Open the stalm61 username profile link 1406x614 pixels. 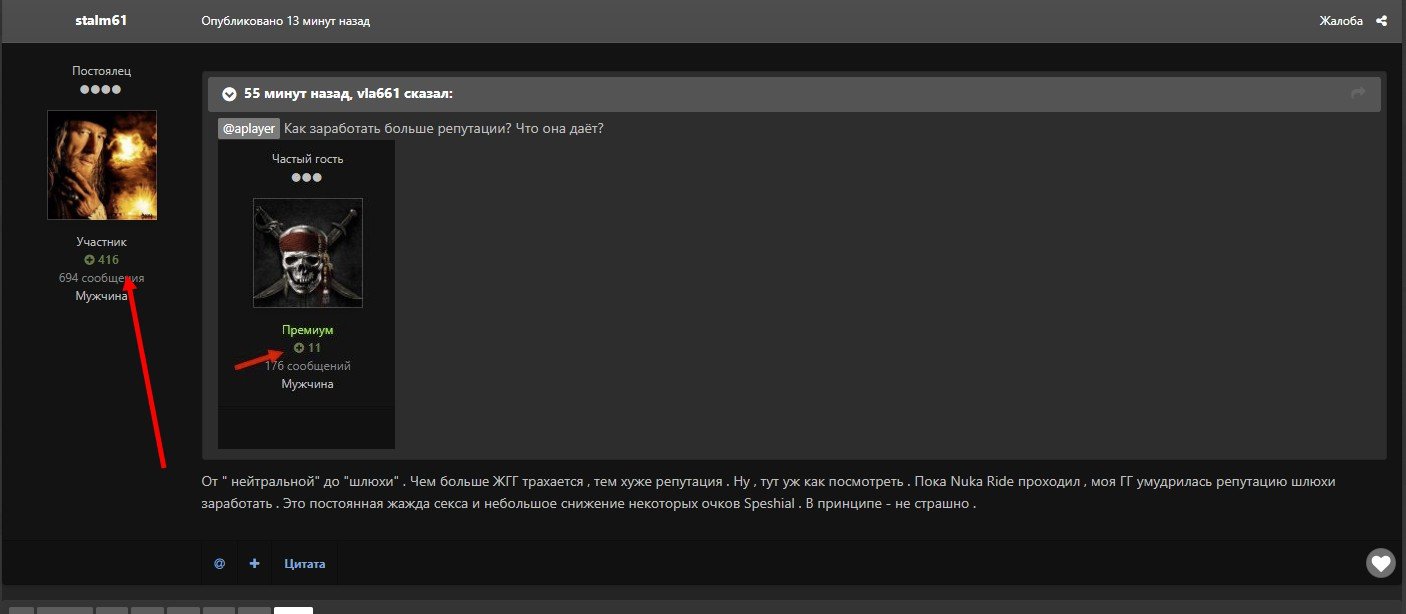point(101,21)
